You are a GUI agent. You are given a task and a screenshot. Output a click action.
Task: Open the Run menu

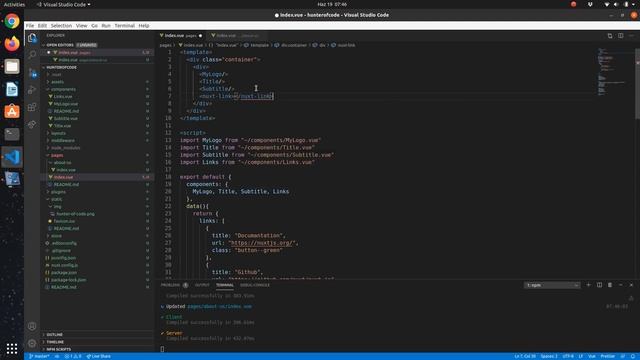pos(106,25)
